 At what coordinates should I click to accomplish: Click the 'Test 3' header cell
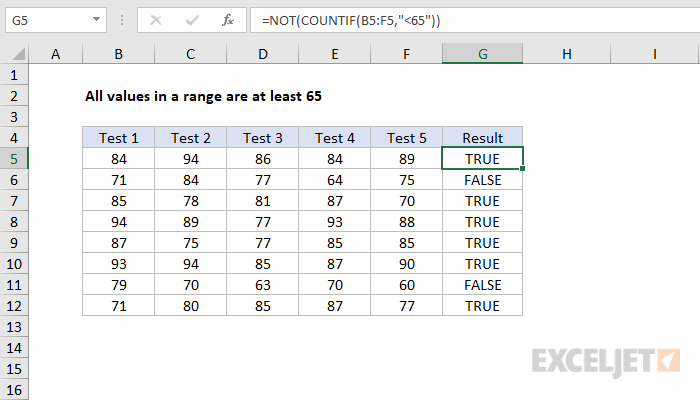click(x=262, y=138)
